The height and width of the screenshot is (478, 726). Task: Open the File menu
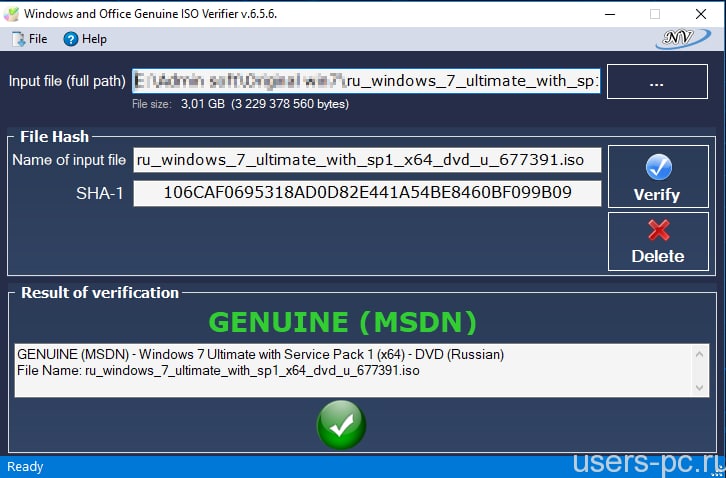tap(30, 39)
